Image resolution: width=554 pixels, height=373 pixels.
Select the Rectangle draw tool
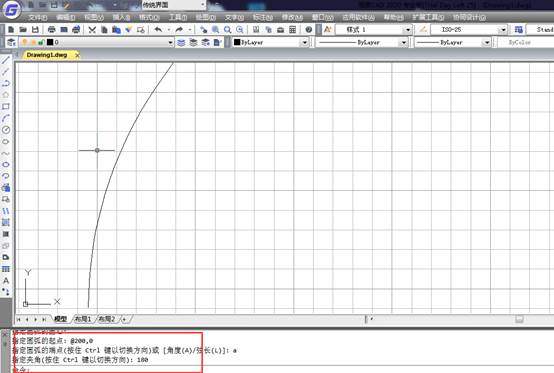tap(6, 106)
